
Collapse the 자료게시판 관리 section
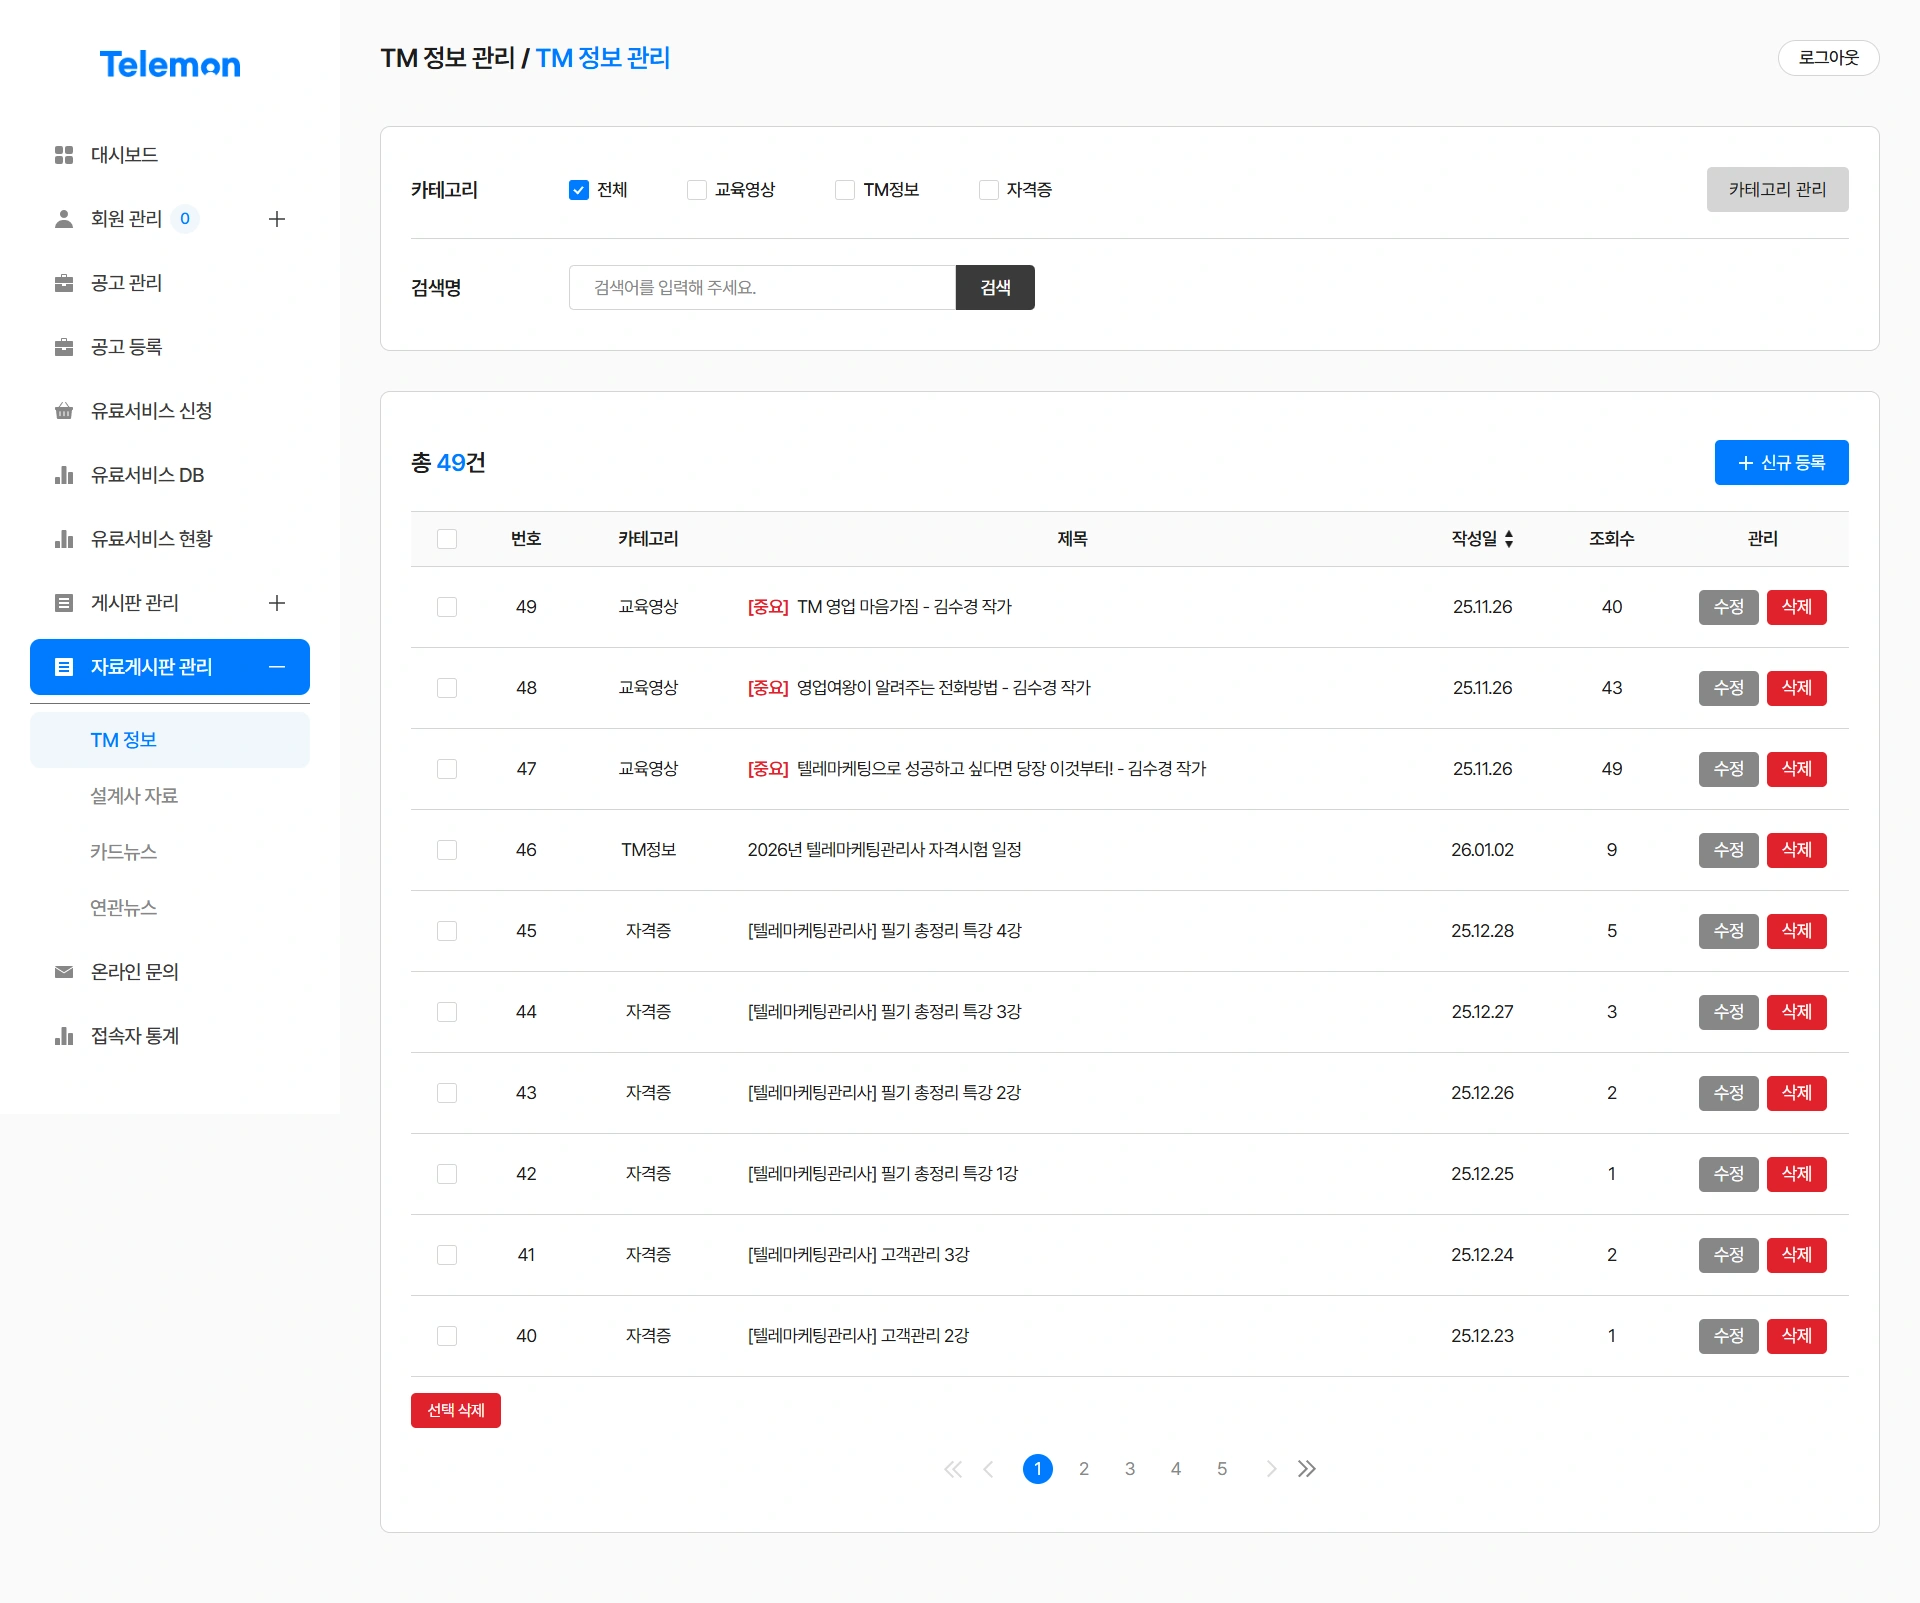tap(277, 667)
